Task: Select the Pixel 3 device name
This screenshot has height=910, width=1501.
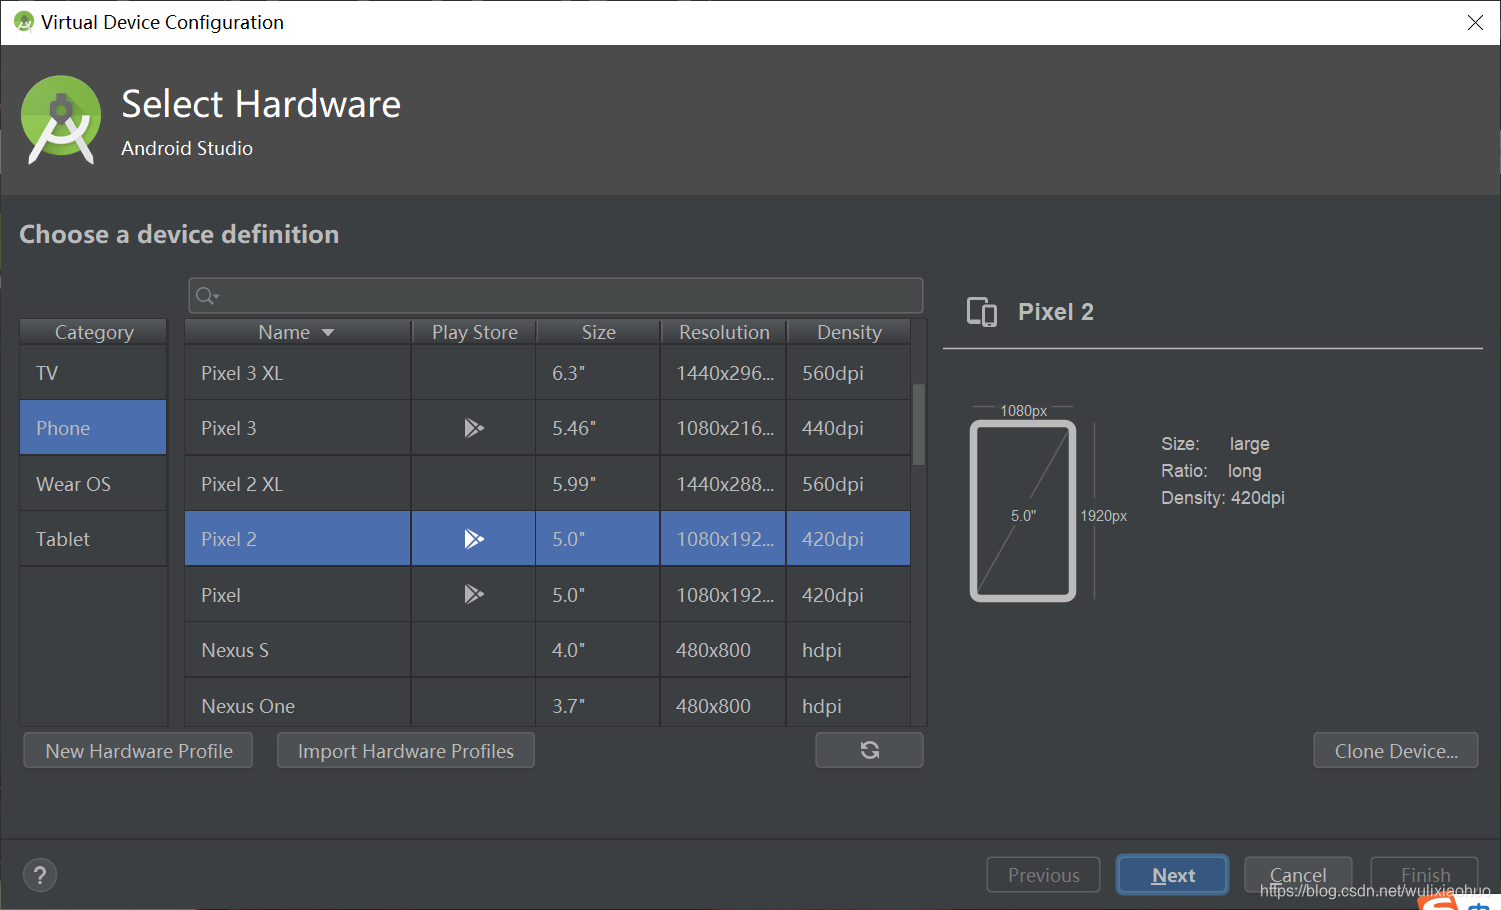Action: click(x=228, y=428)
